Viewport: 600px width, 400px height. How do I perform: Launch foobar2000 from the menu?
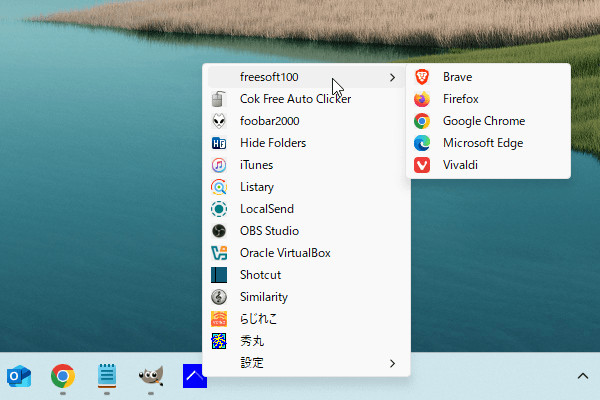point(306,121)
